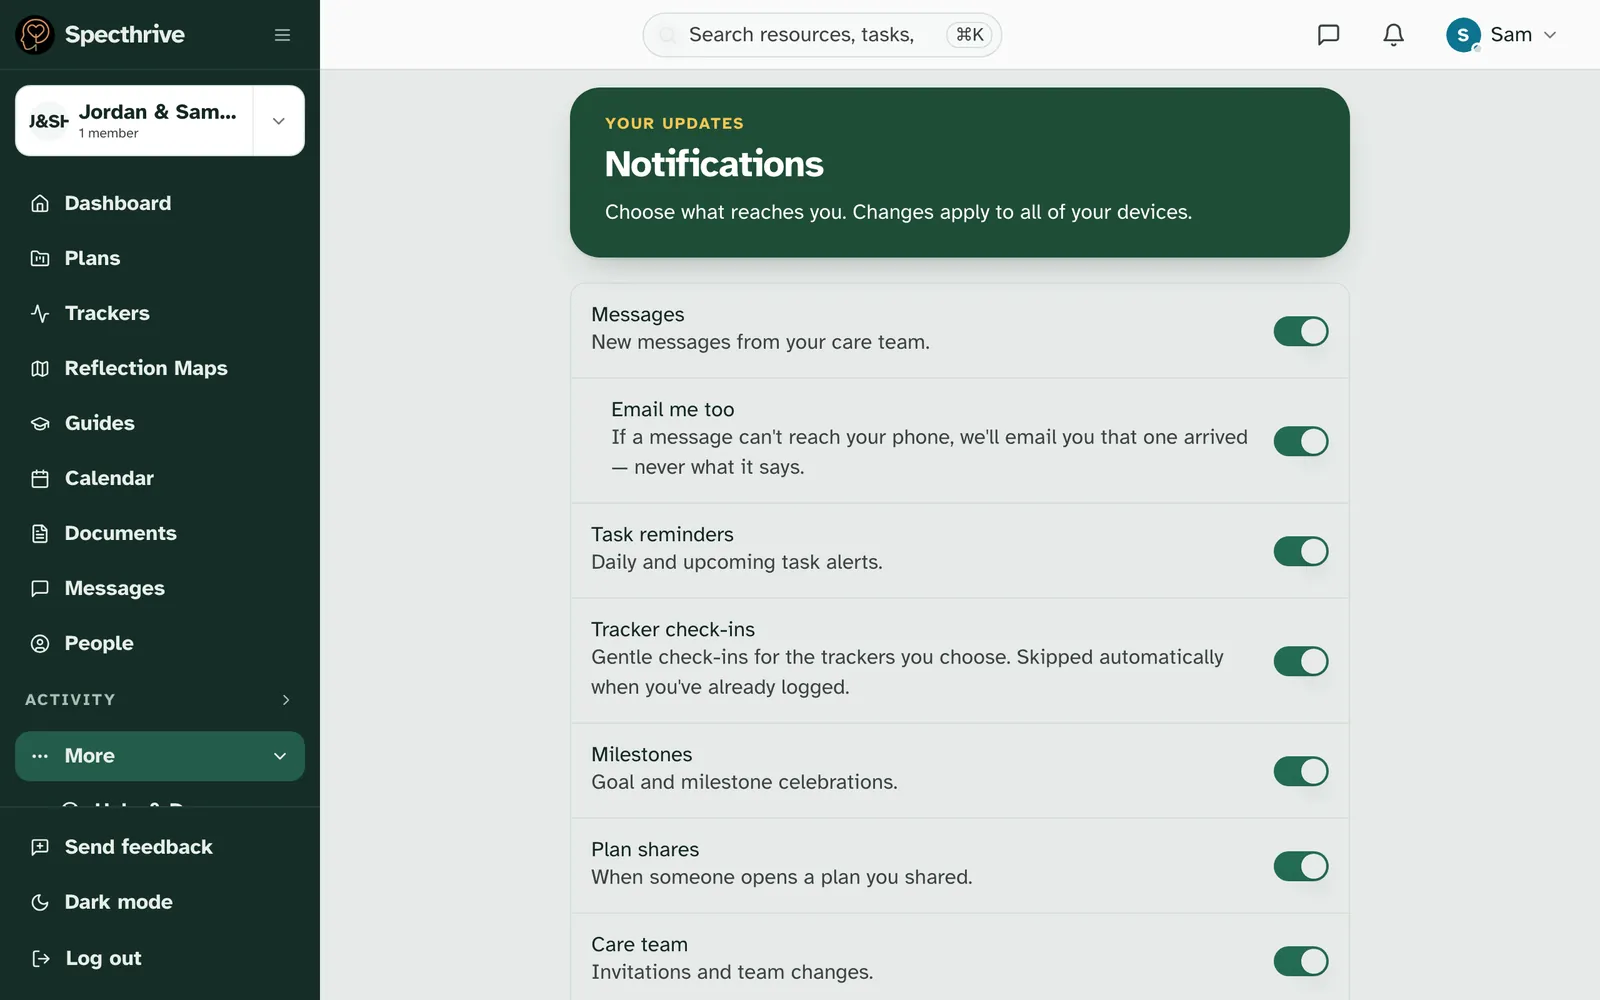Image resolution: width=1600 pixels, height=1000 pixels.
Task: Click Send feedback link
Action: tap(160, 848)
